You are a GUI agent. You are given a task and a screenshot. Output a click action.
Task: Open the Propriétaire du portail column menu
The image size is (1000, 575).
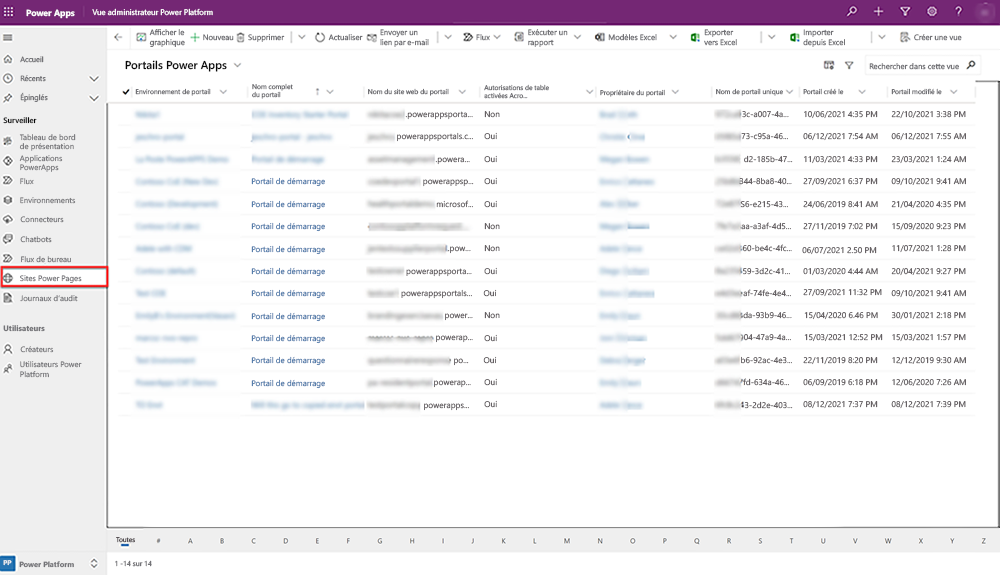(x=675, y=92)
